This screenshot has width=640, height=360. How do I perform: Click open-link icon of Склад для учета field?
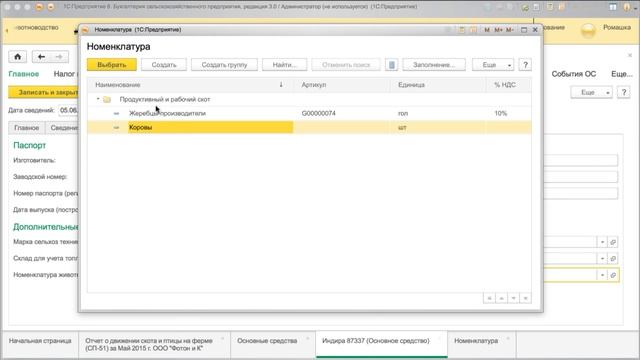point(613,258)
